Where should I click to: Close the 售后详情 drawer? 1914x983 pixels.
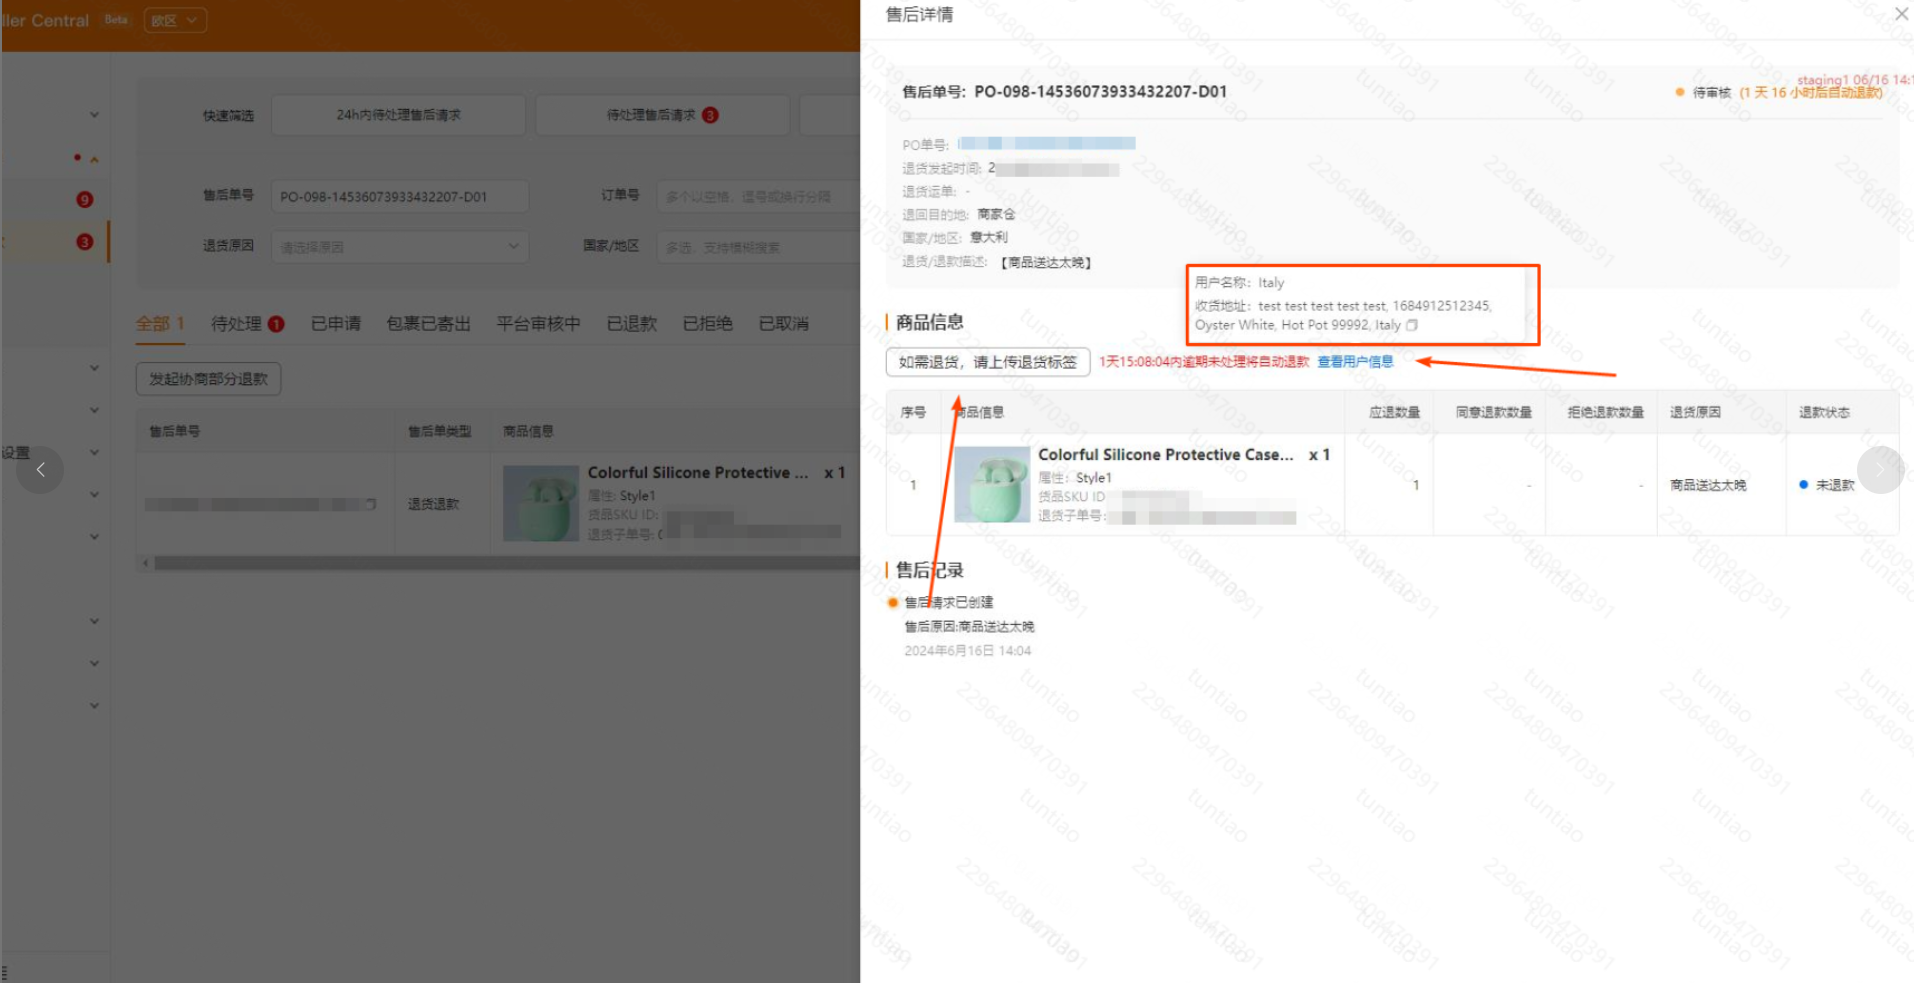pos(1900,14)
